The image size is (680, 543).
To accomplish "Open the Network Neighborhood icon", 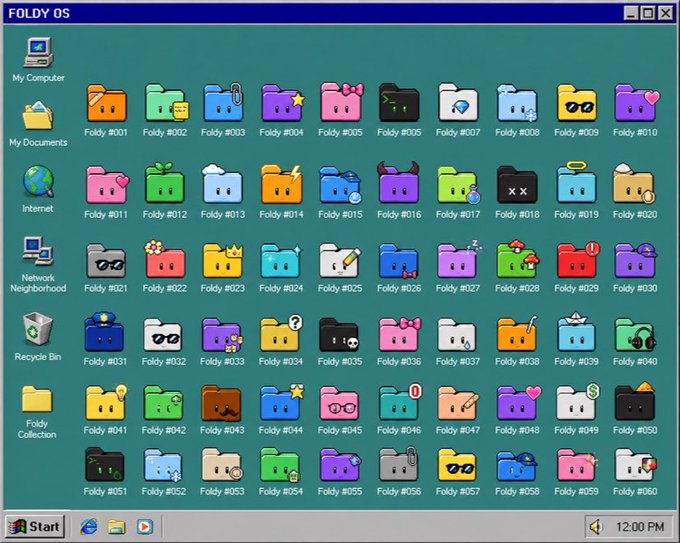I will [x=38, y=251].
